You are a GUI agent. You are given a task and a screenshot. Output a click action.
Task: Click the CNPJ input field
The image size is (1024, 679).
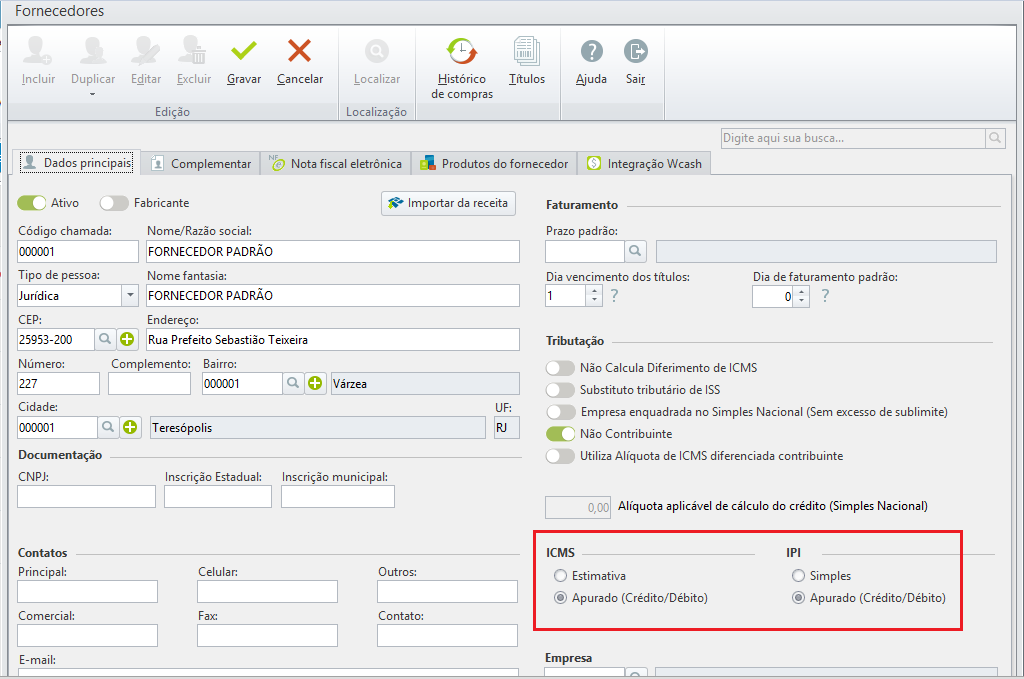click(87, 496)
